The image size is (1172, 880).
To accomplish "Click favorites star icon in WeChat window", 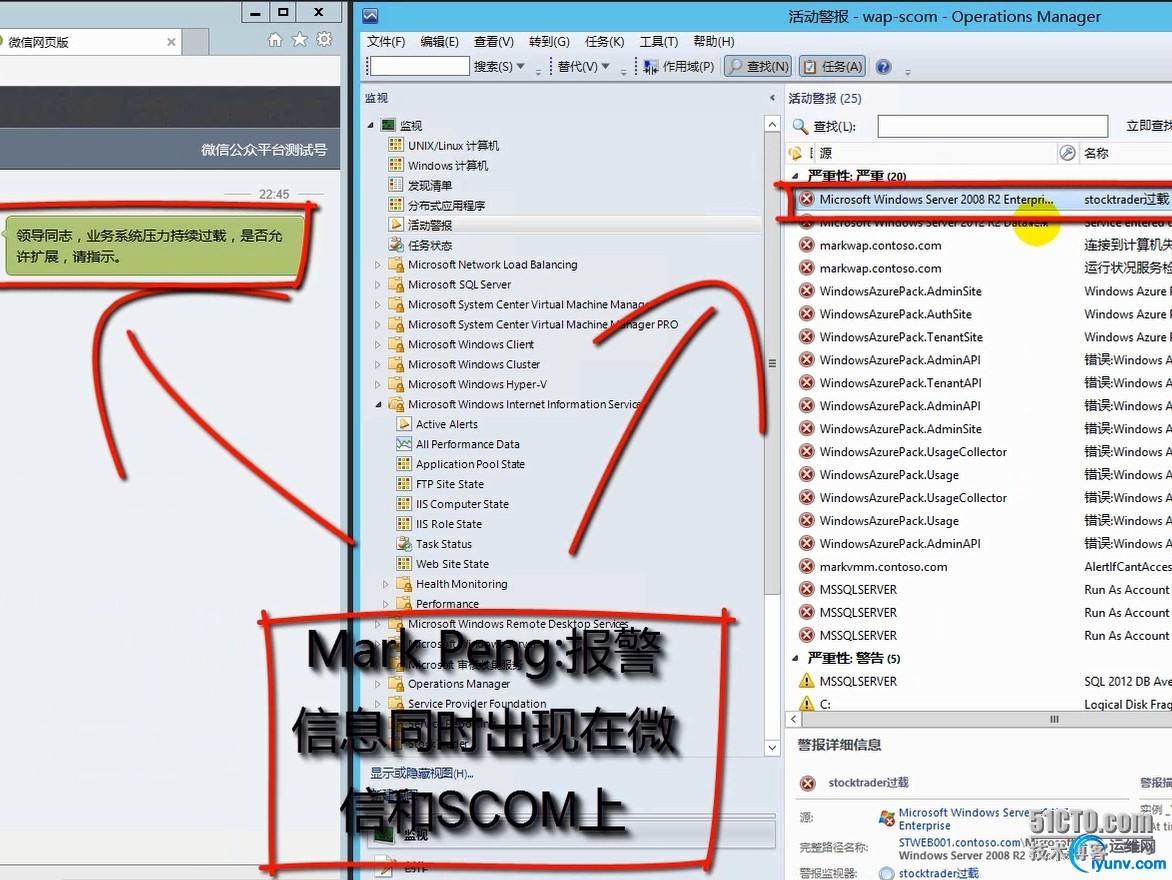I will tap(300, 40).
